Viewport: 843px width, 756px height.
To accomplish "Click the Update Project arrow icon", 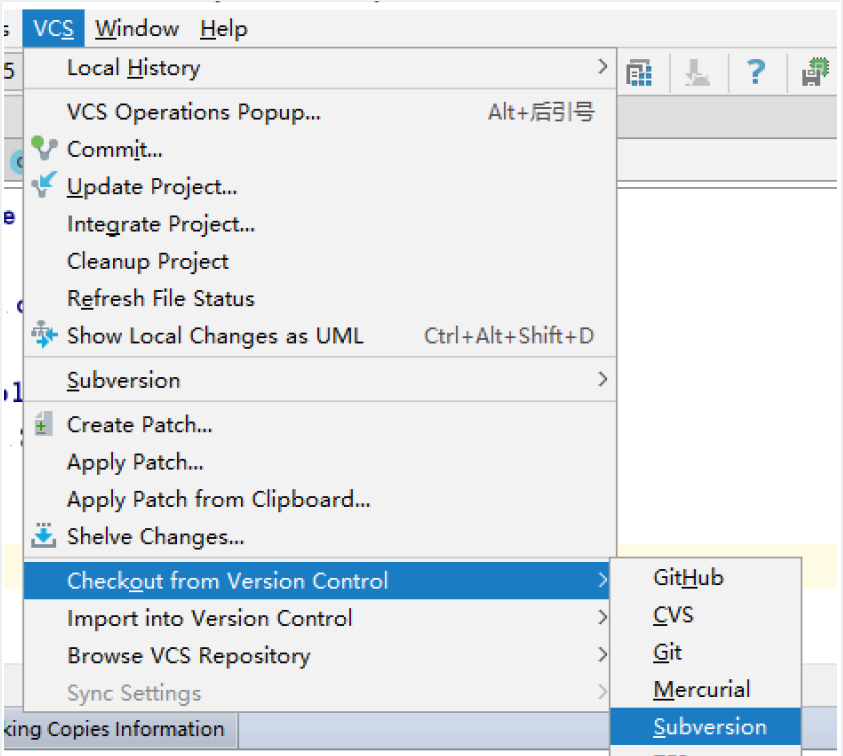I will pos(45,186).
